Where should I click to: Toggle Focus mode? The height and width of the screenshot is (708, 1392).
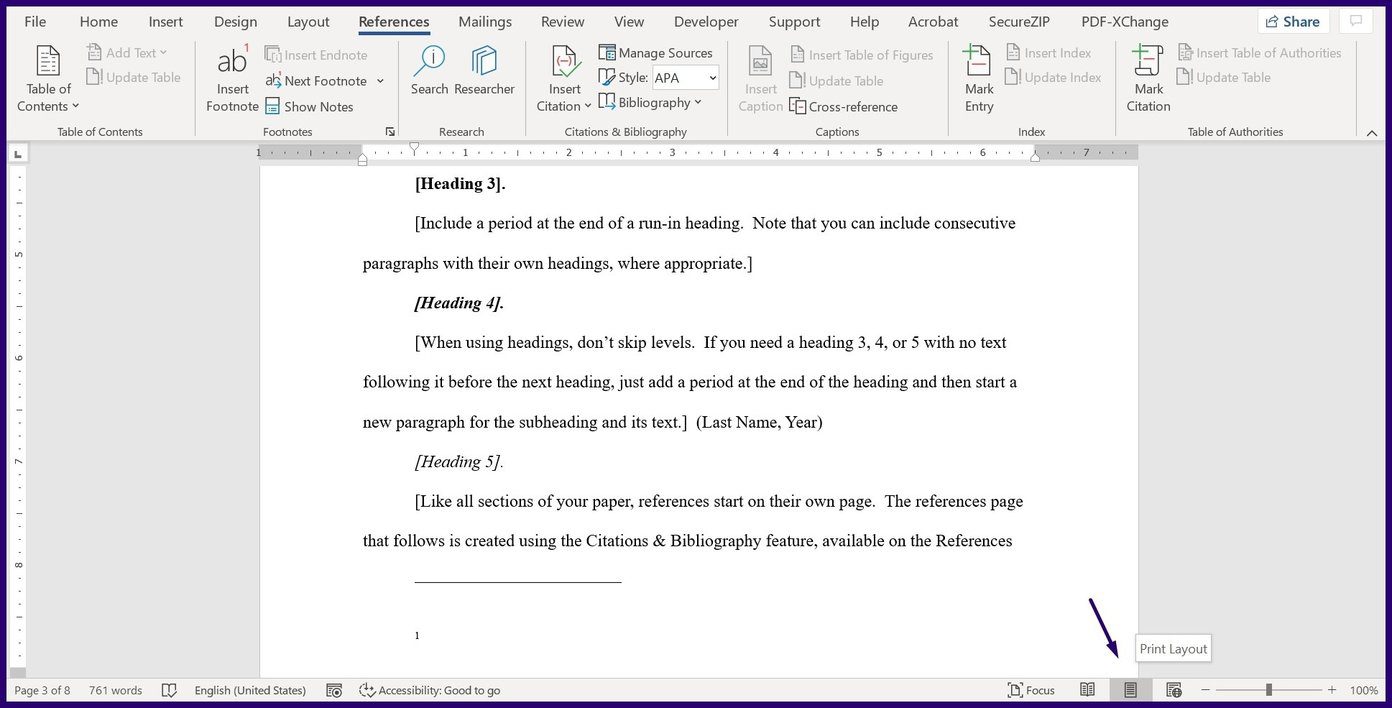1031,690
